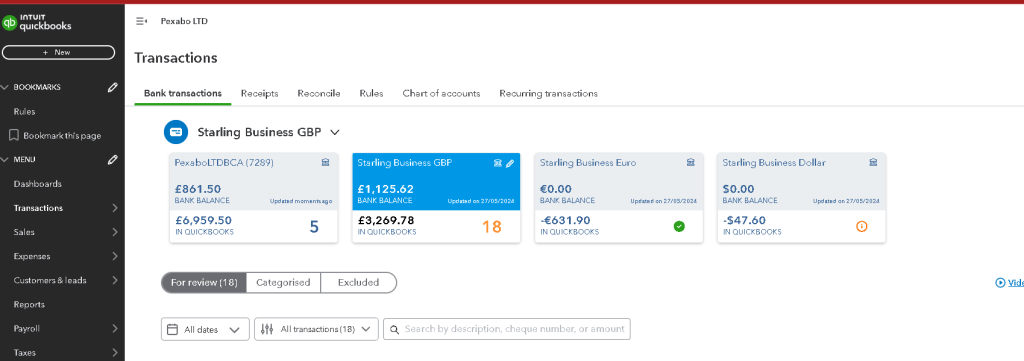Click bank icon on Starling Business Dollar card
1024x361 pixels.
873,163
